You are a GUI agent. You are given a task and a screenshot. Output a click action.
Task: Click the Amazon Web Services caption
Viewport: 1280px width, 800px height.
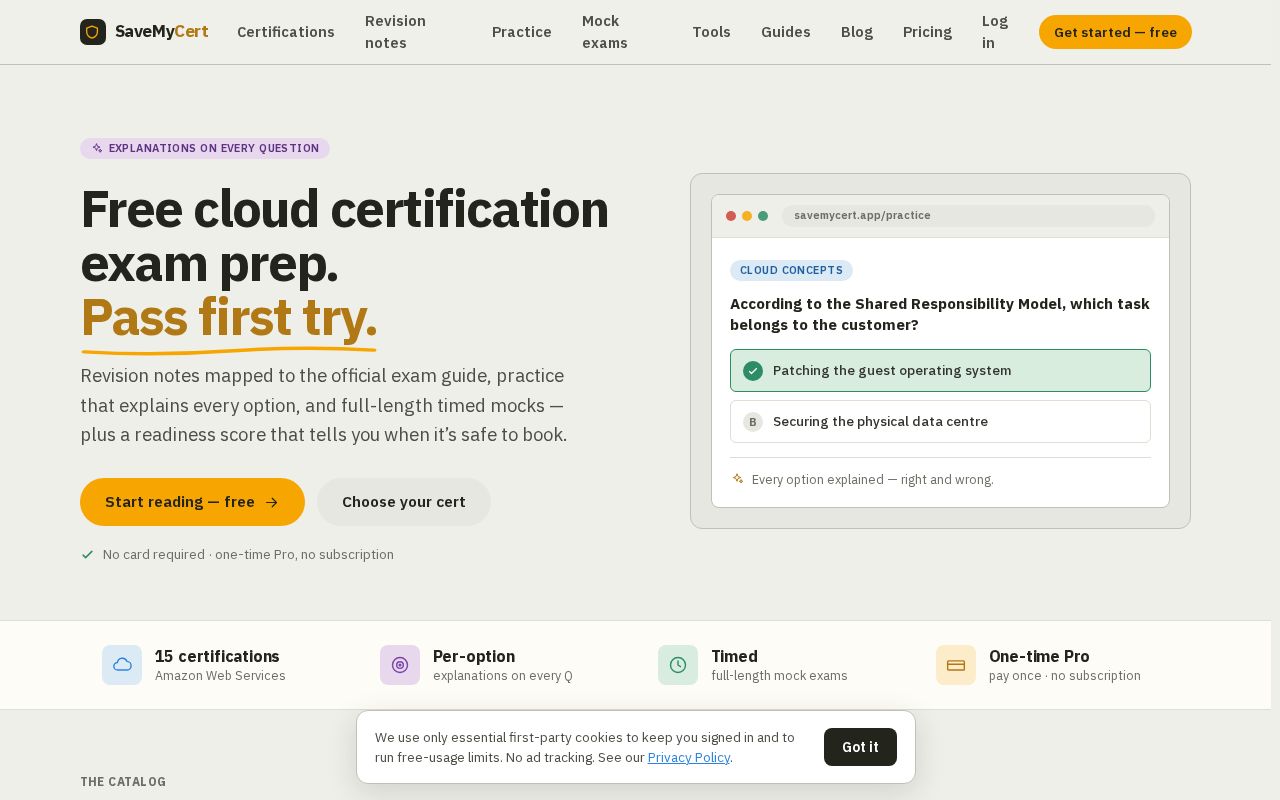pos(220,676)
